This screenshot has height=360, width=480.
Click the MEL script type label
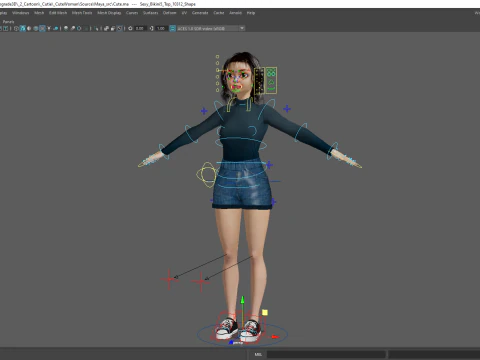tap(258, 354)
